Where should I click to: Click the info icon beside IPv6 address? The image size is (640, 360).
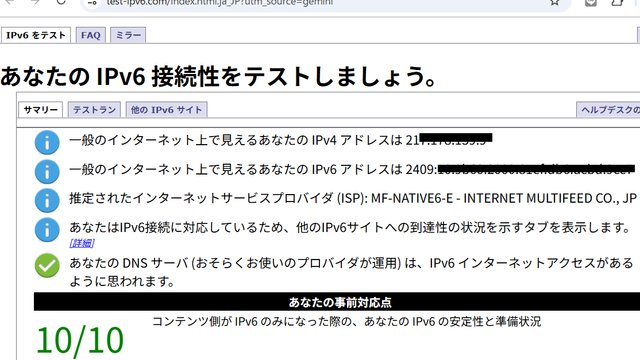47,171
